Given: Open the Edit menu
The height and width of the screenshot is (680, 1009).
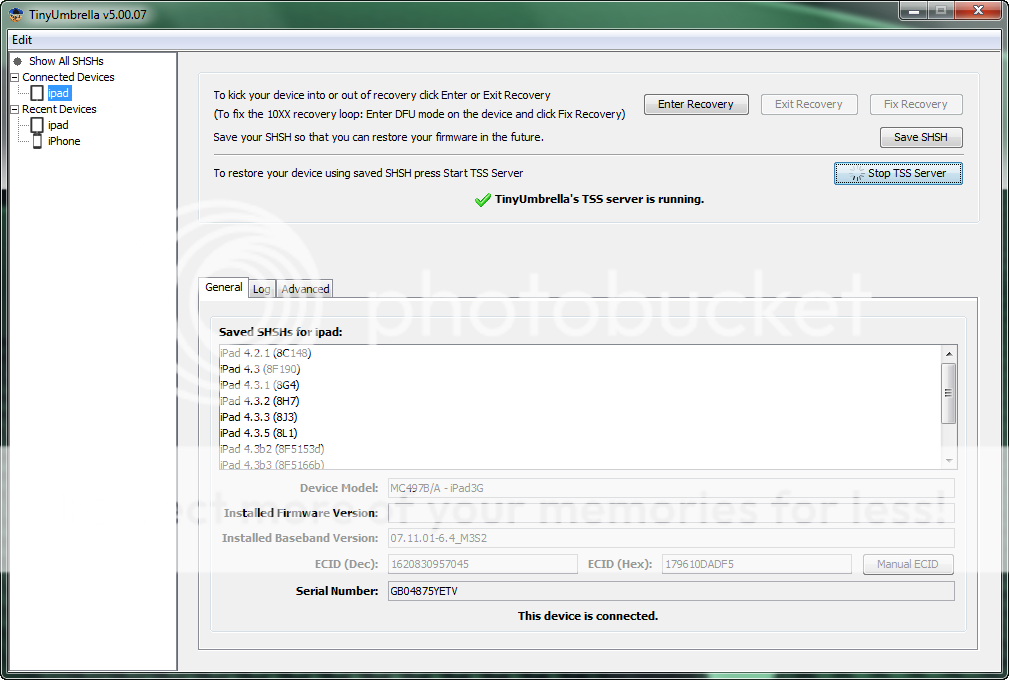Looking at the screenshot, I should click(22, 40).
